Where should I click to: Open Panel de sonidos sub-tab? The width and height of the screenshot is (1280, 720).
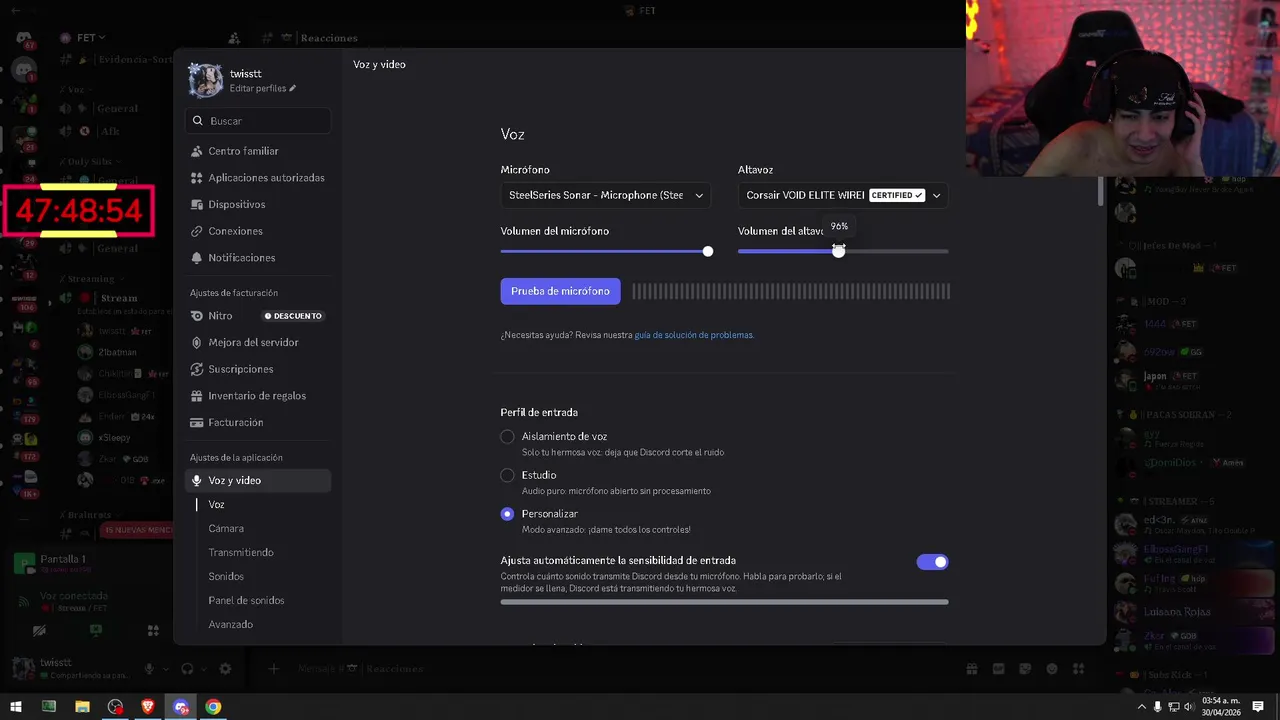(x=246, y=601)
